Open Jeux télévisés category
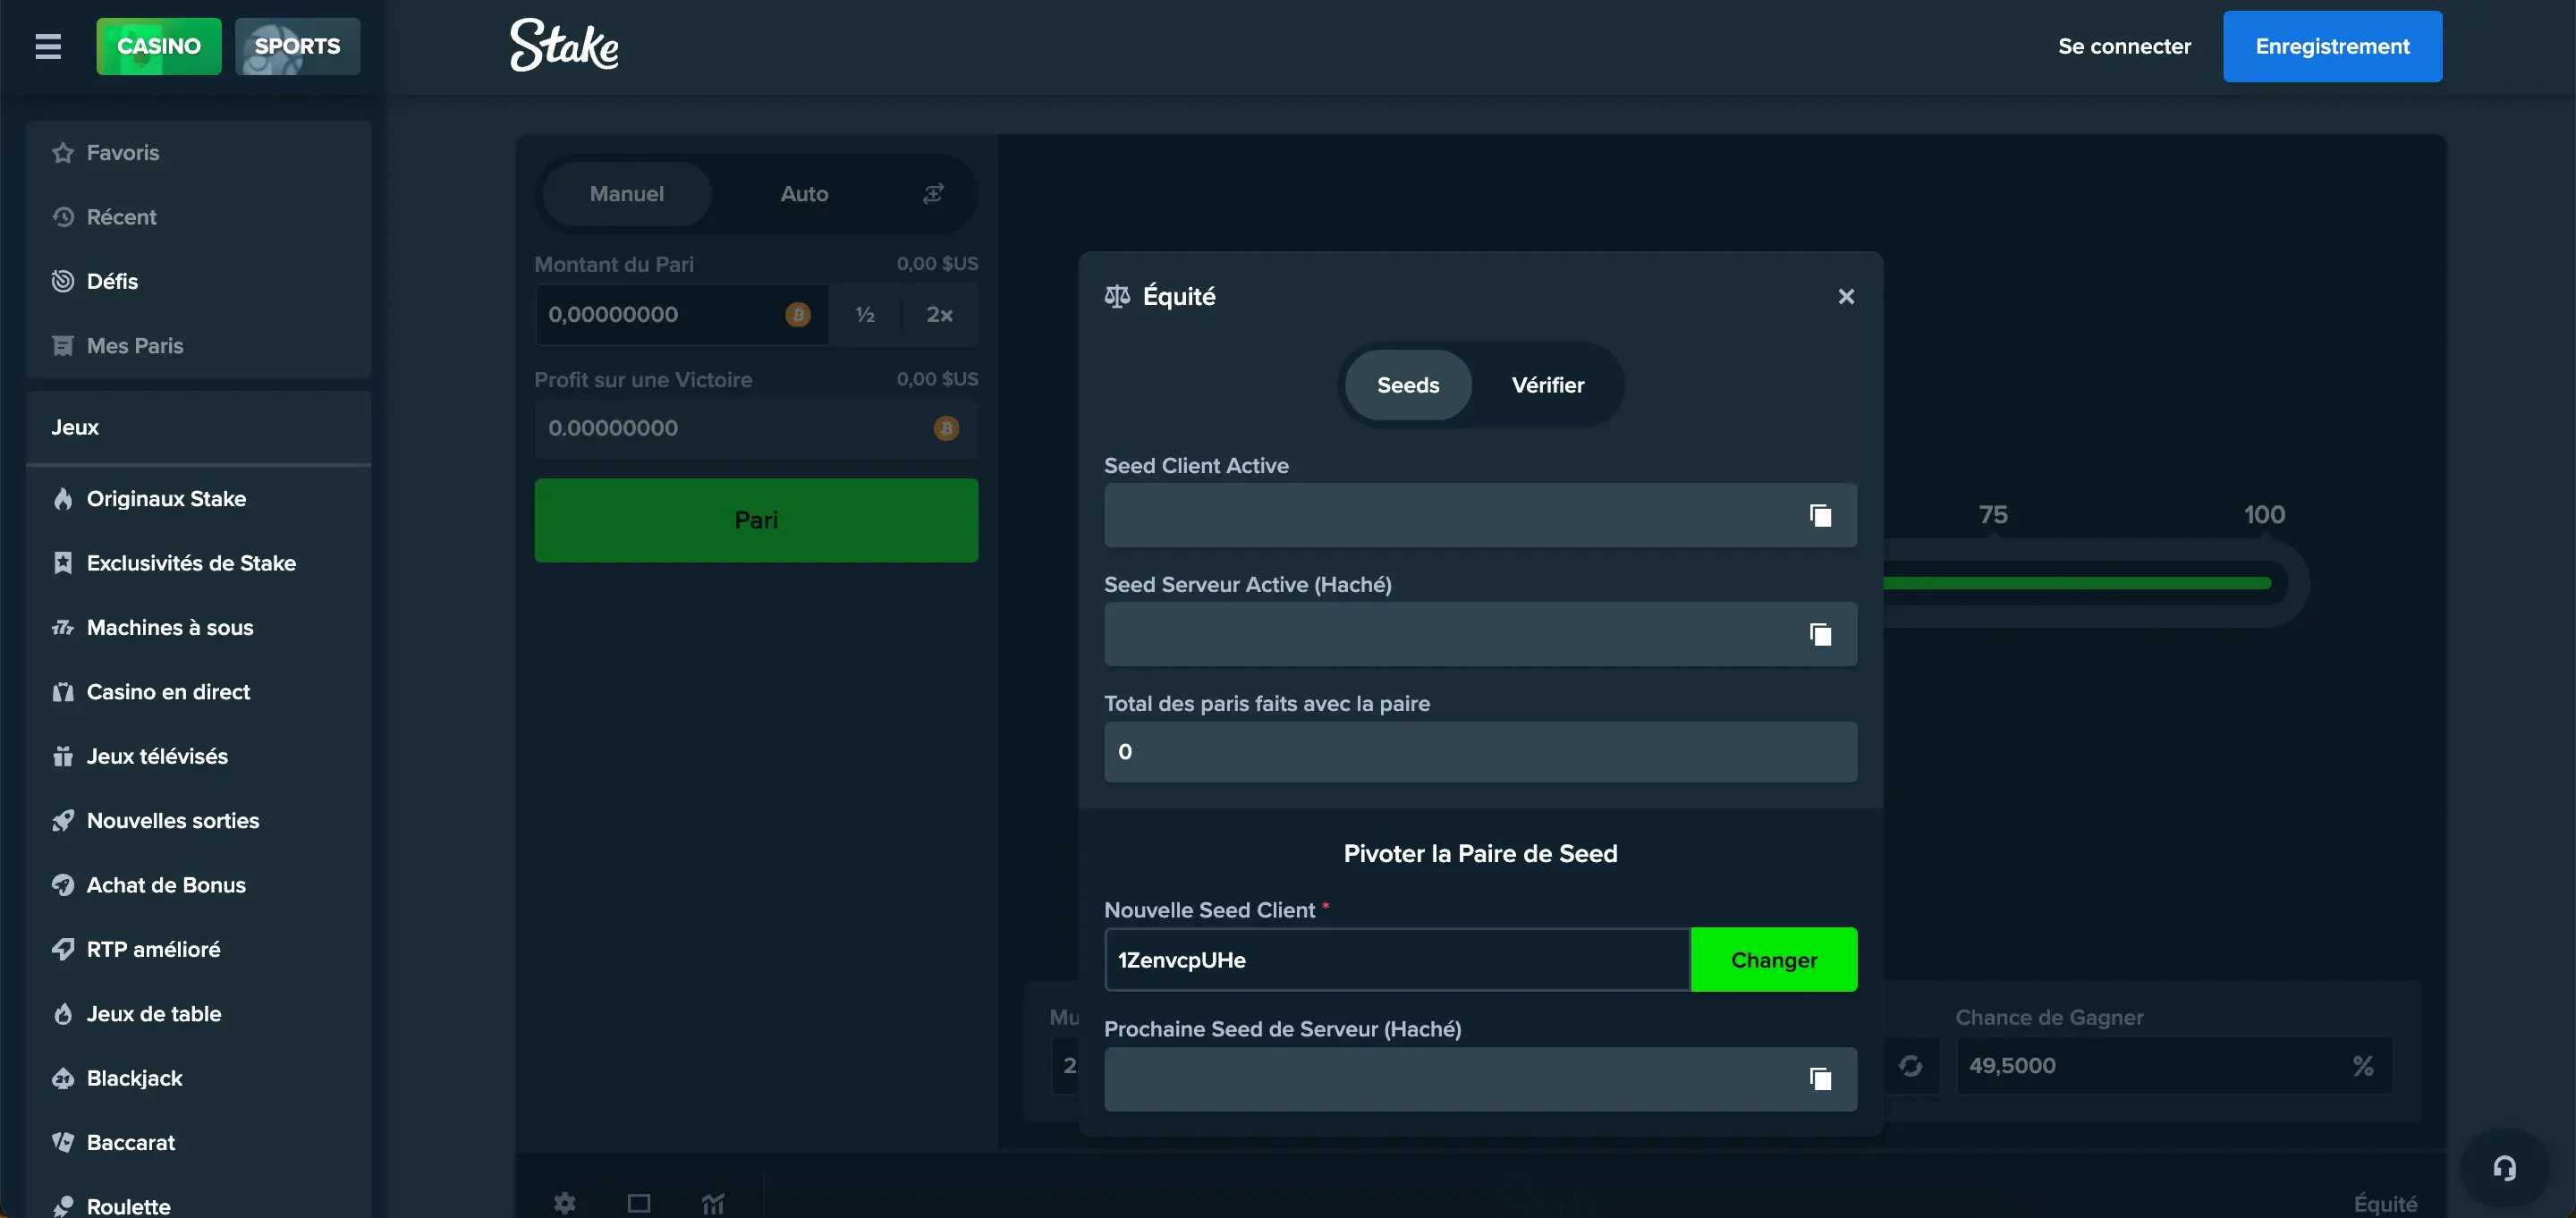The image size is (2576, 1218). (199, 756)
